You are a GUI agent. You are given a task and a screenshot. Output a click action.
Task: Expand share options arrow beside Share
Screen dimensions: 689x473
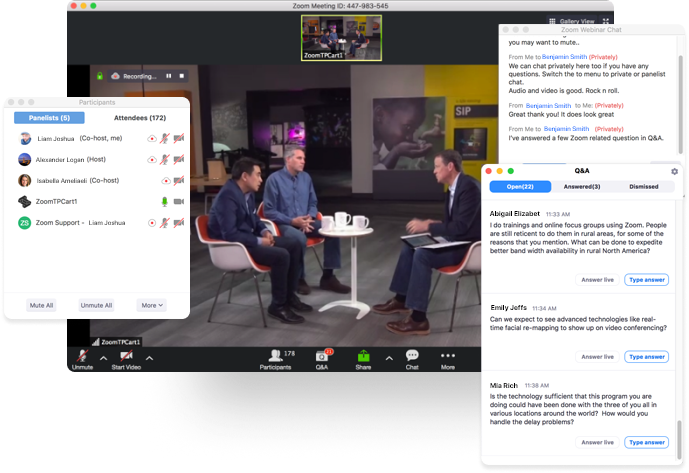point(389,358)
